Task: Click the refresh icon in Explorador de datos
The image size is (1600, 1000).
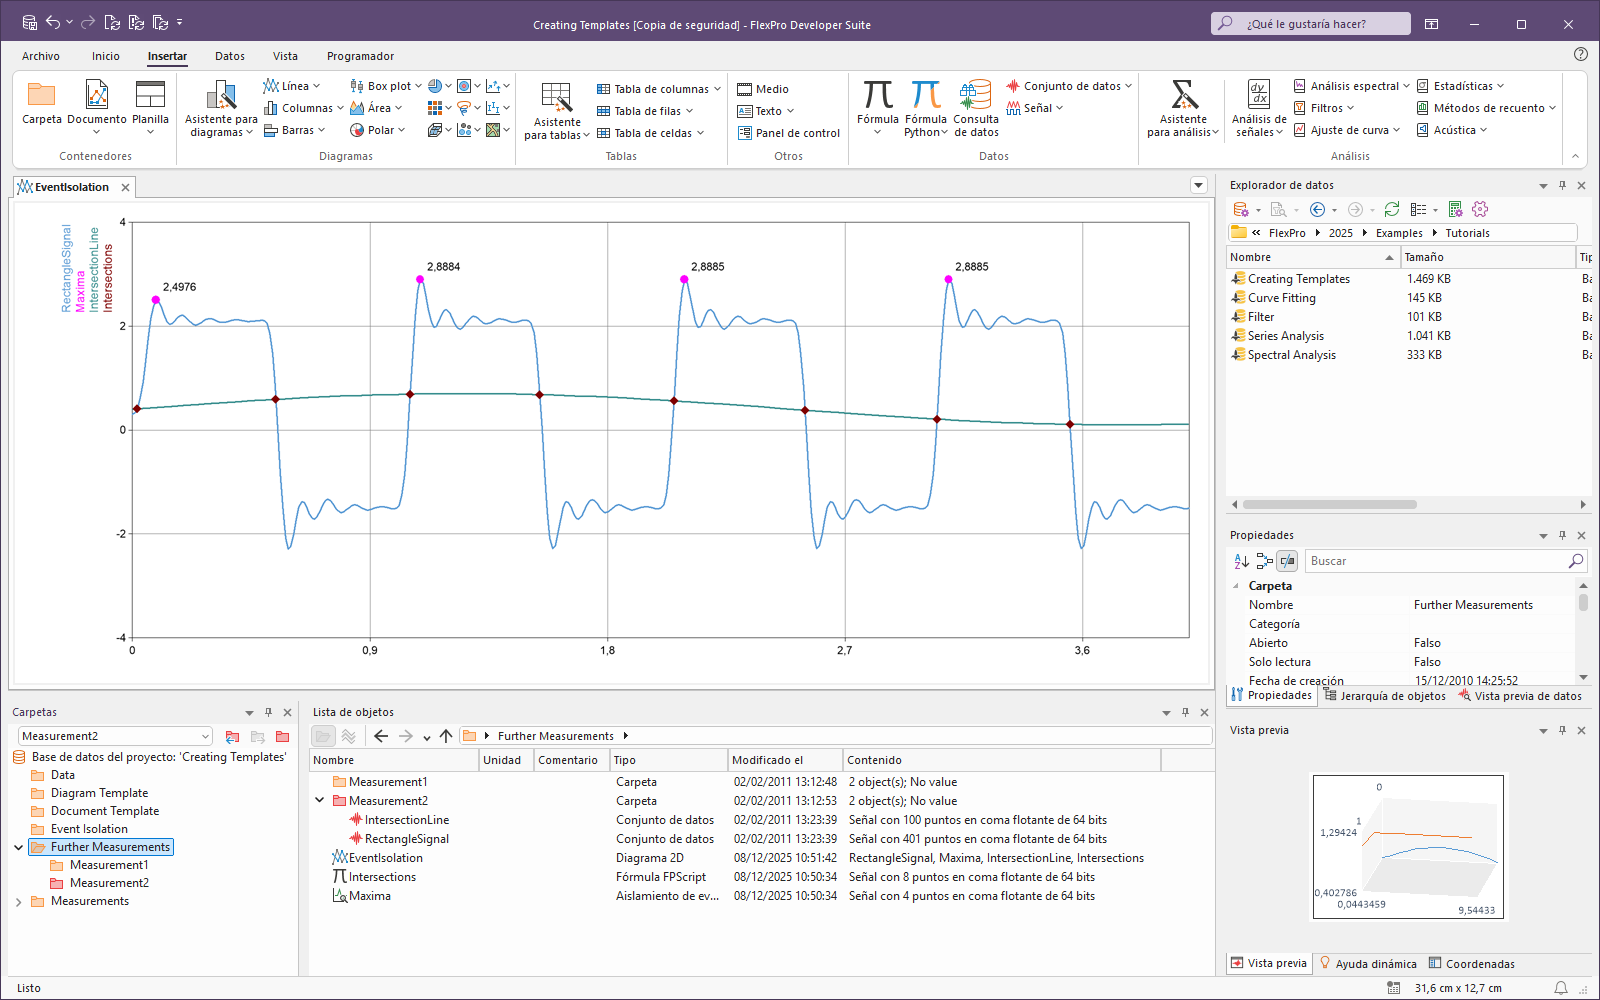Action: (x=1391, y=209)
